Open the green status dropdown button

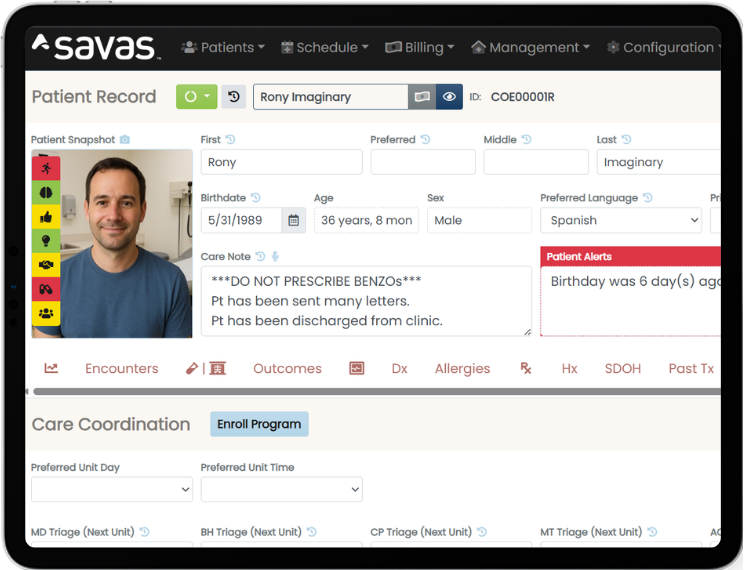pos(197,97)
